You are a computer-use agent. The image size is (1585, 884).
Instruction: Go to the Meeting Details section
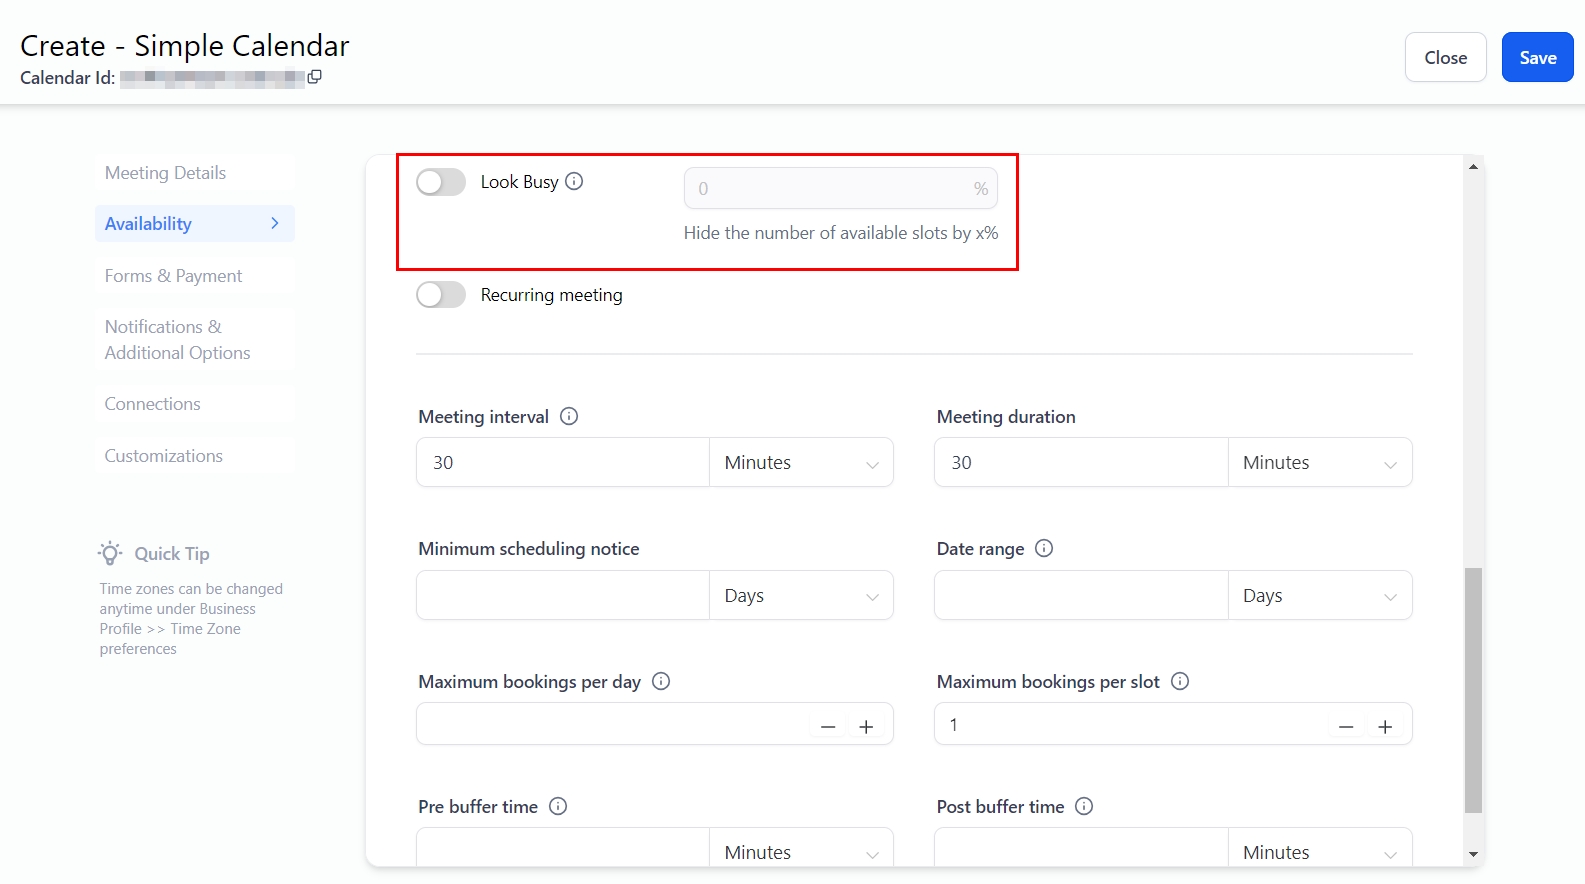point(165,173)
